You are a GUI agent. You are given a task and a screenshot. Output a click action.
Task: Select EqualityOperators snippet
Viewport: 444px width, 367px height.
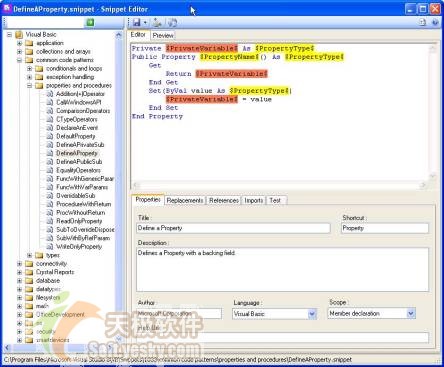click(78, 170)
